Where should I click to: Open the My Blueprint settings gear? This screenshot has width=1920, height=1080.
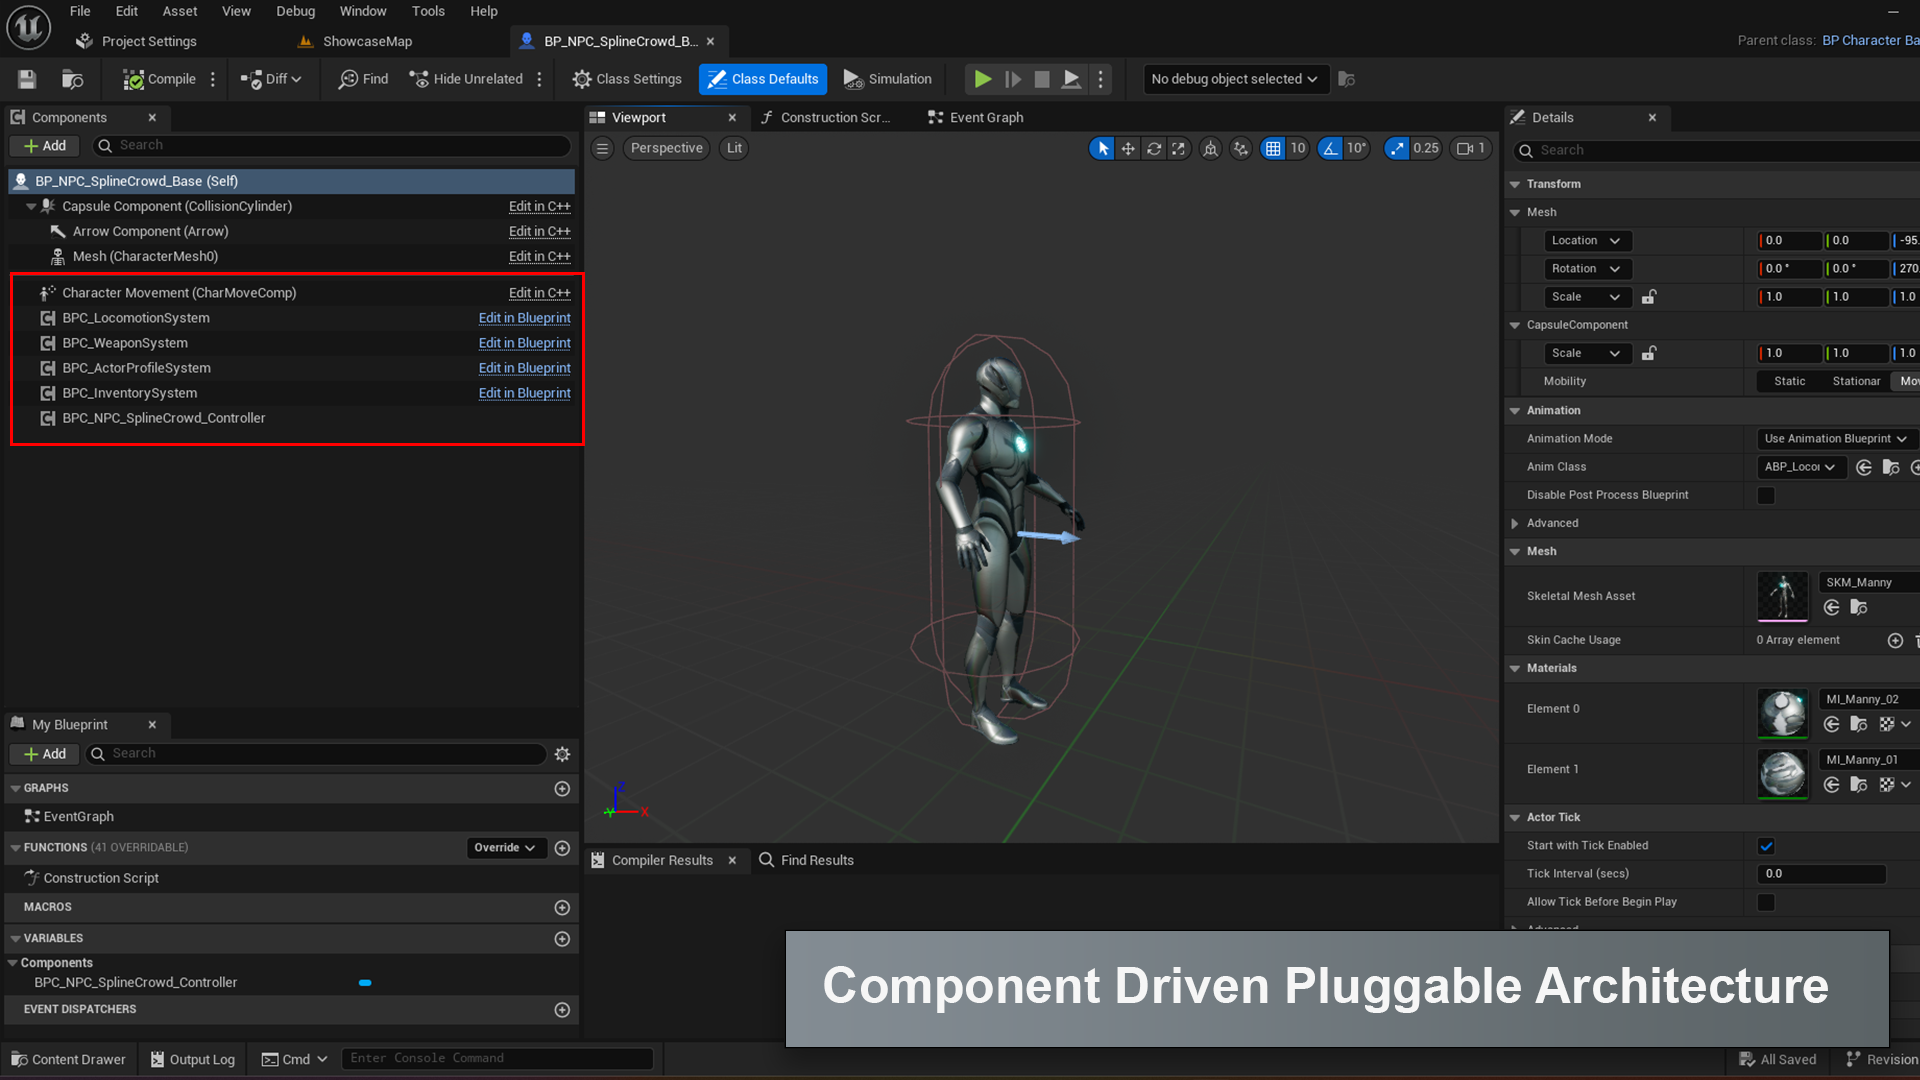pyautogui.click(x=562, y=754)
